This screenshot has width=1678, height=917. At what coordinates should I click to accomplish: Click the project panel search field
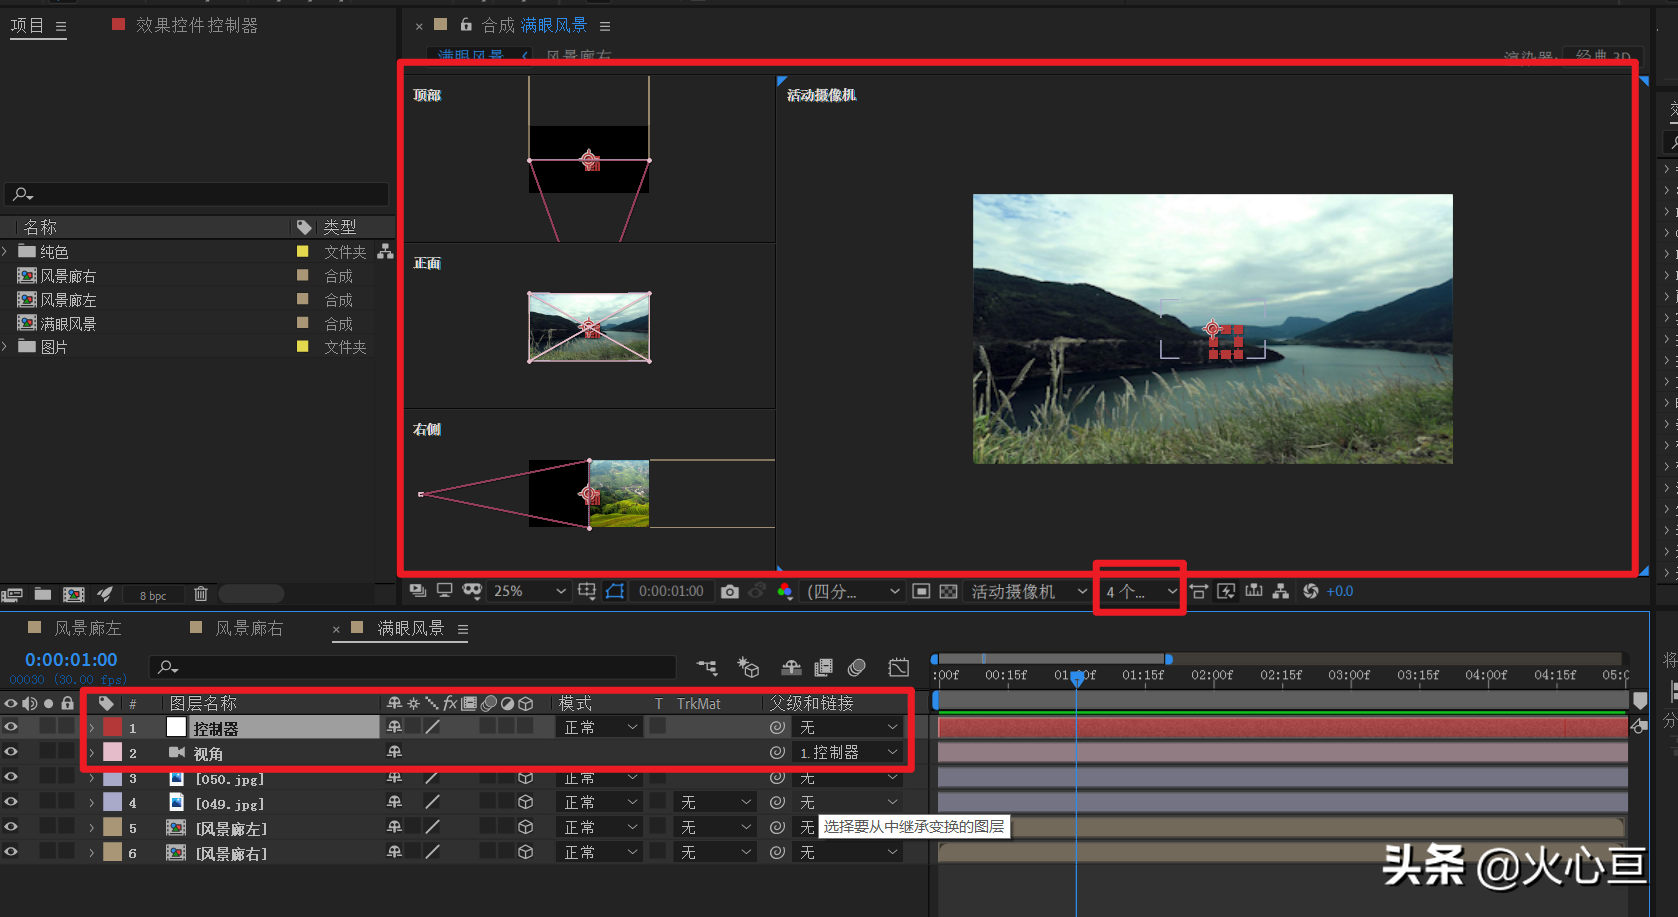tap(196, 194)
